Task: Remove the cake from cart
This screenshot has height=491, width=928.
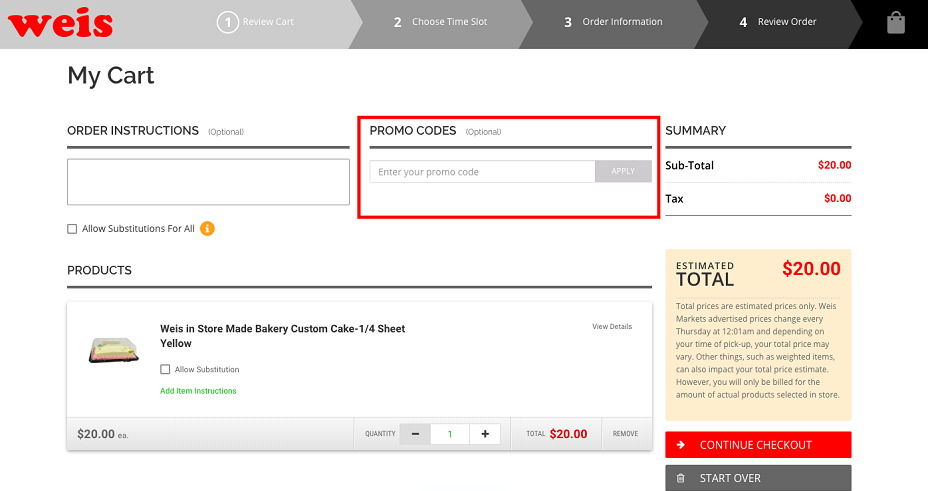Action: (x=626, y=434)
